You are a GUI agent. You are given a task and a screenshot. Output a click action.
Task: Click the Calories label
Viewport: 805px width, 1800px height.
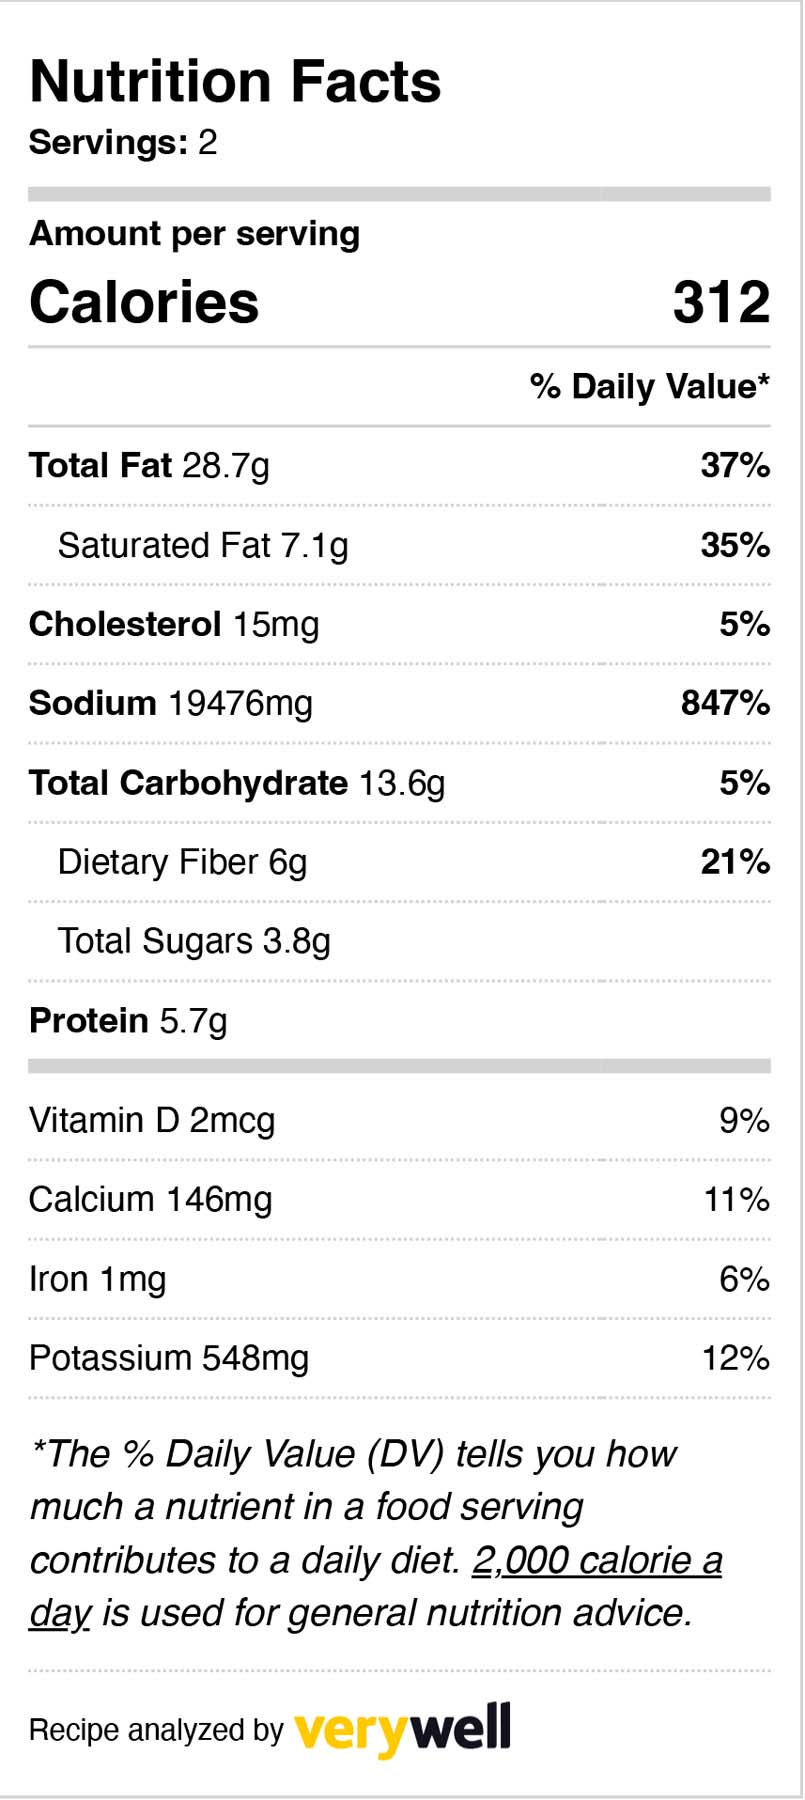coord(144,302)
